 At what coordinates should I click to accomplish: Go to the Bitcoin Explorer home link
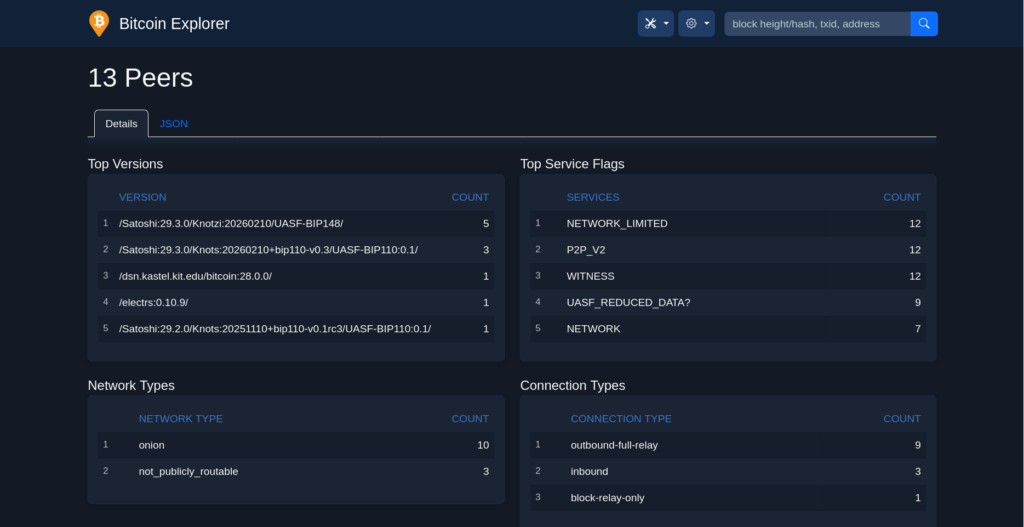174,24
